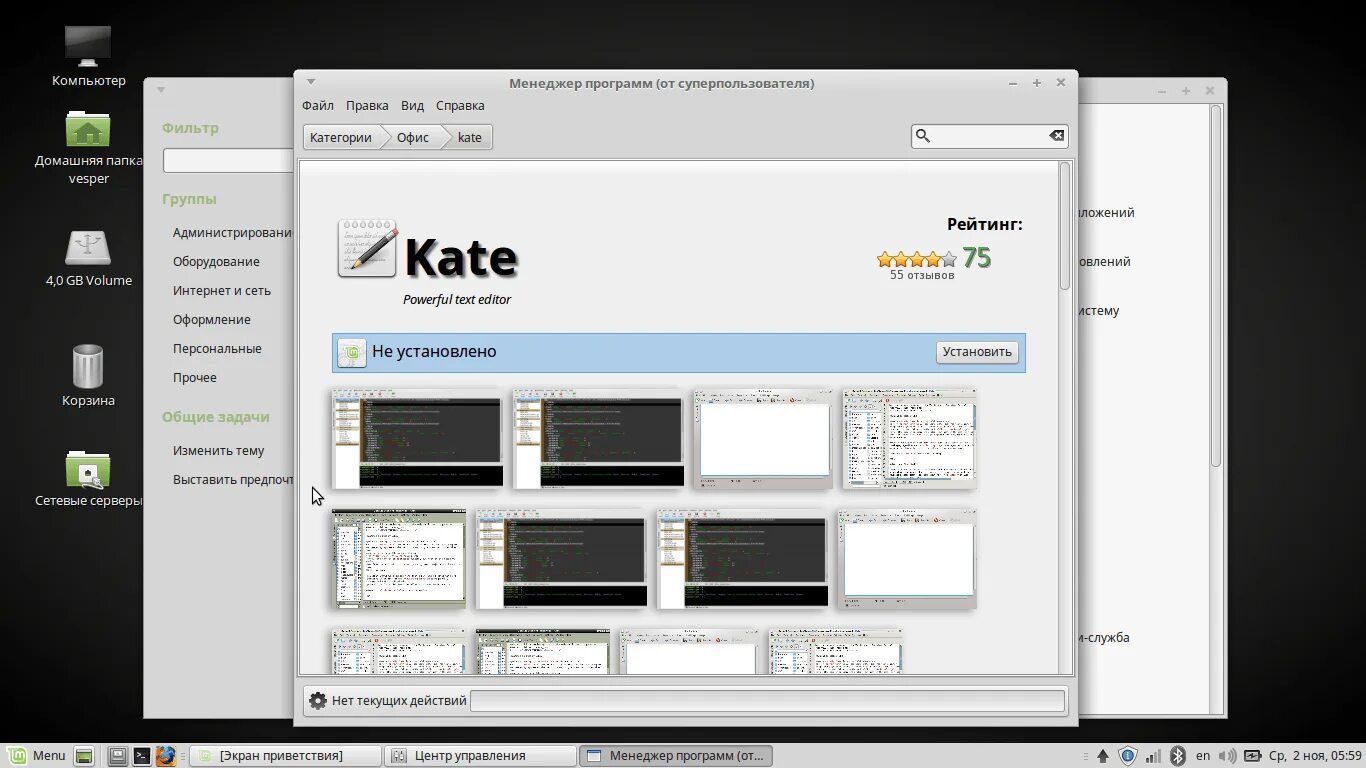Open the Справка menu
The image size is (1366, 768).
pyautogui.click(x=460, y=105)
